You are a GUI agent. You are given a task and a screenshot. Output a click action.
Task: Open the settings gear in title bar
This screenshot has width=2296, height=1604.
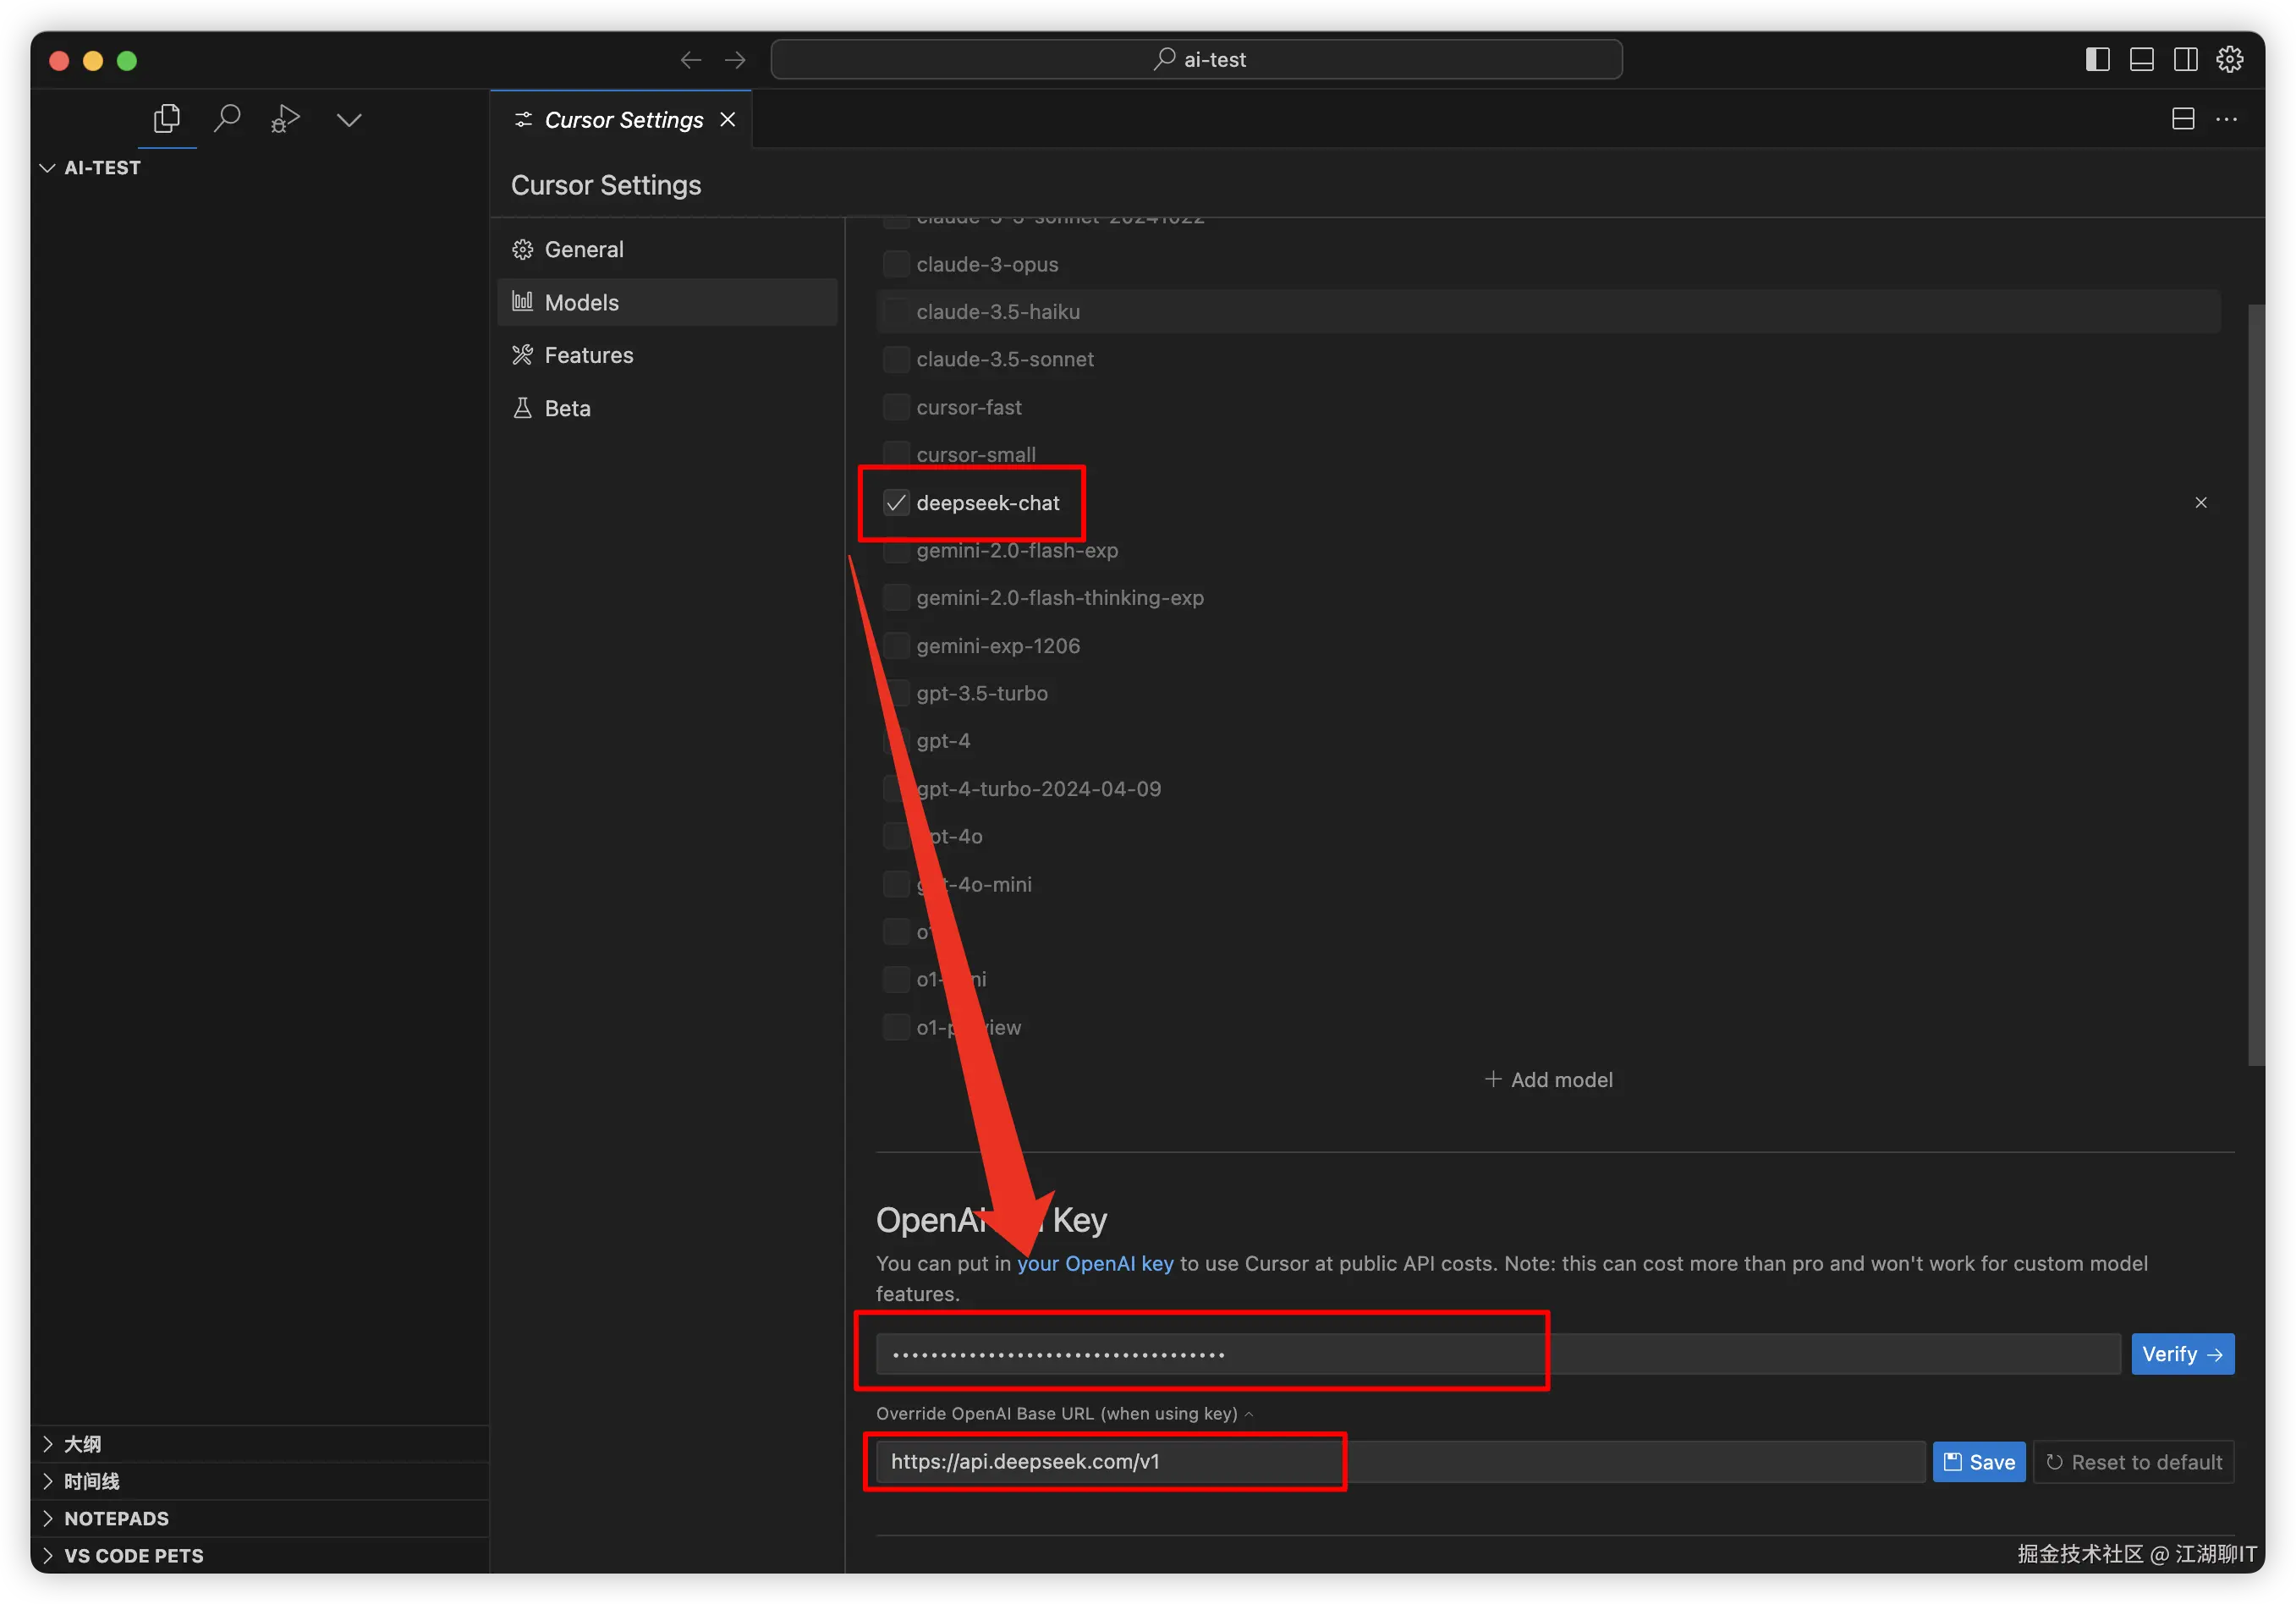[x=2229, y=60]
